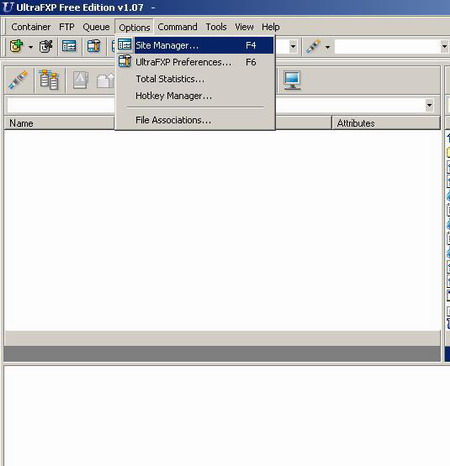This screenshot has height=466, width=450.
Task: Click the parent folder up-arrow icon
Action: [x=105, y=81]
